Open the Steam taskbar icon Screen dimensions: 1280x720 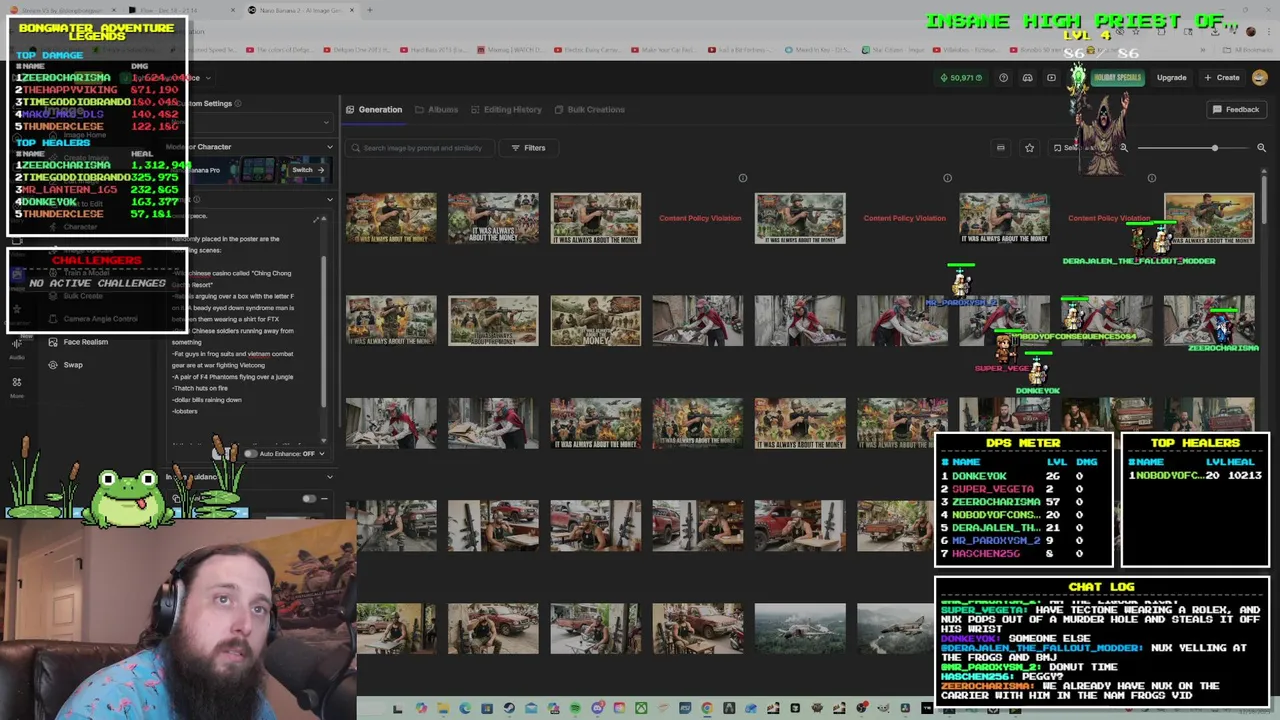[x=509, y=709]
